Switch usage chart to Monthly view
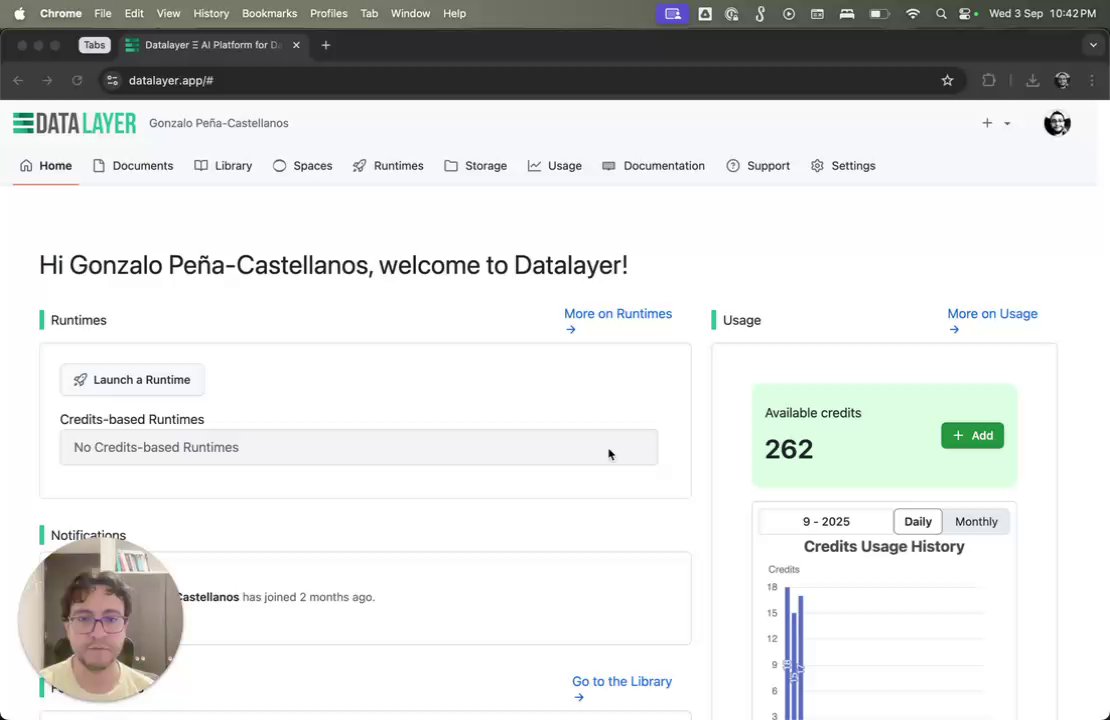The height and width of the screenshot is (720, 1110). (x=976, y=522)
